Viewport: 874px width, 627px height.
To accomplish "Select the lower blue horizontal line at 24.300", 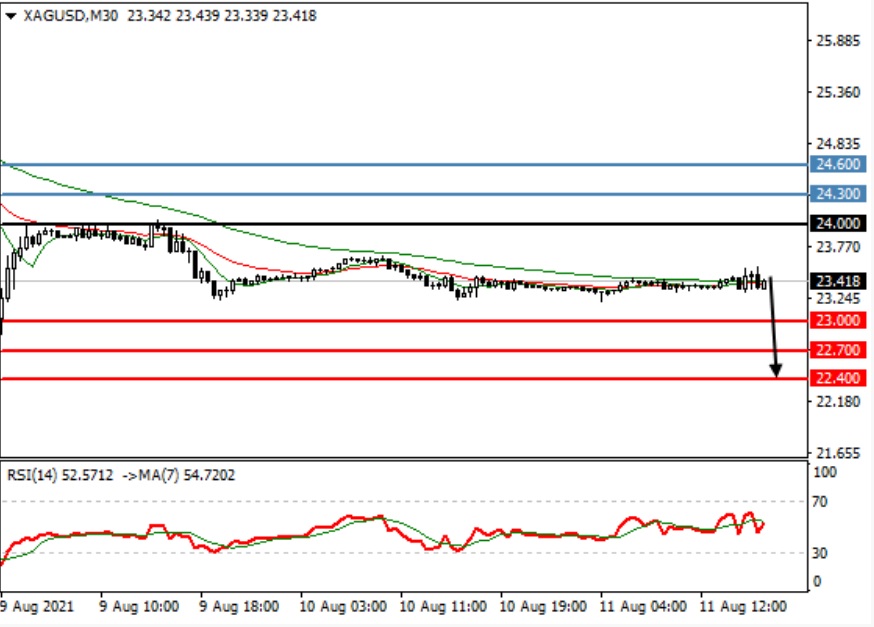I will pyautogui.click(x=404, y=194).
